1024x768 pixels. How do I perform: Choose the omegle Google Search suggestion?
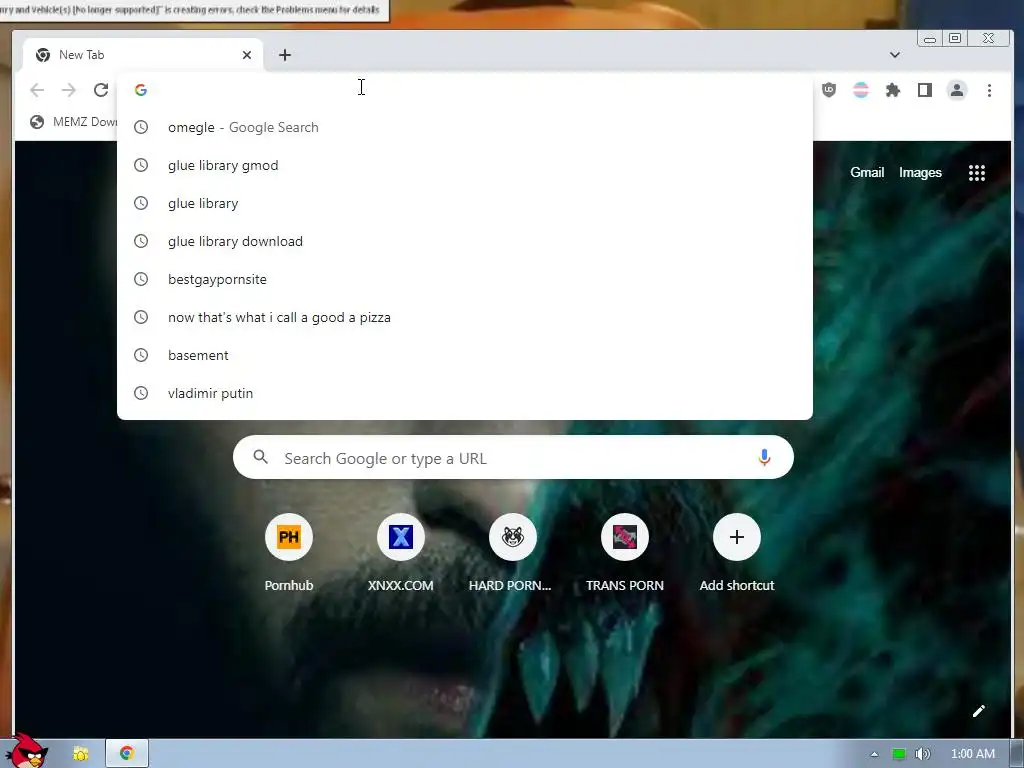(x=465, y=127)
